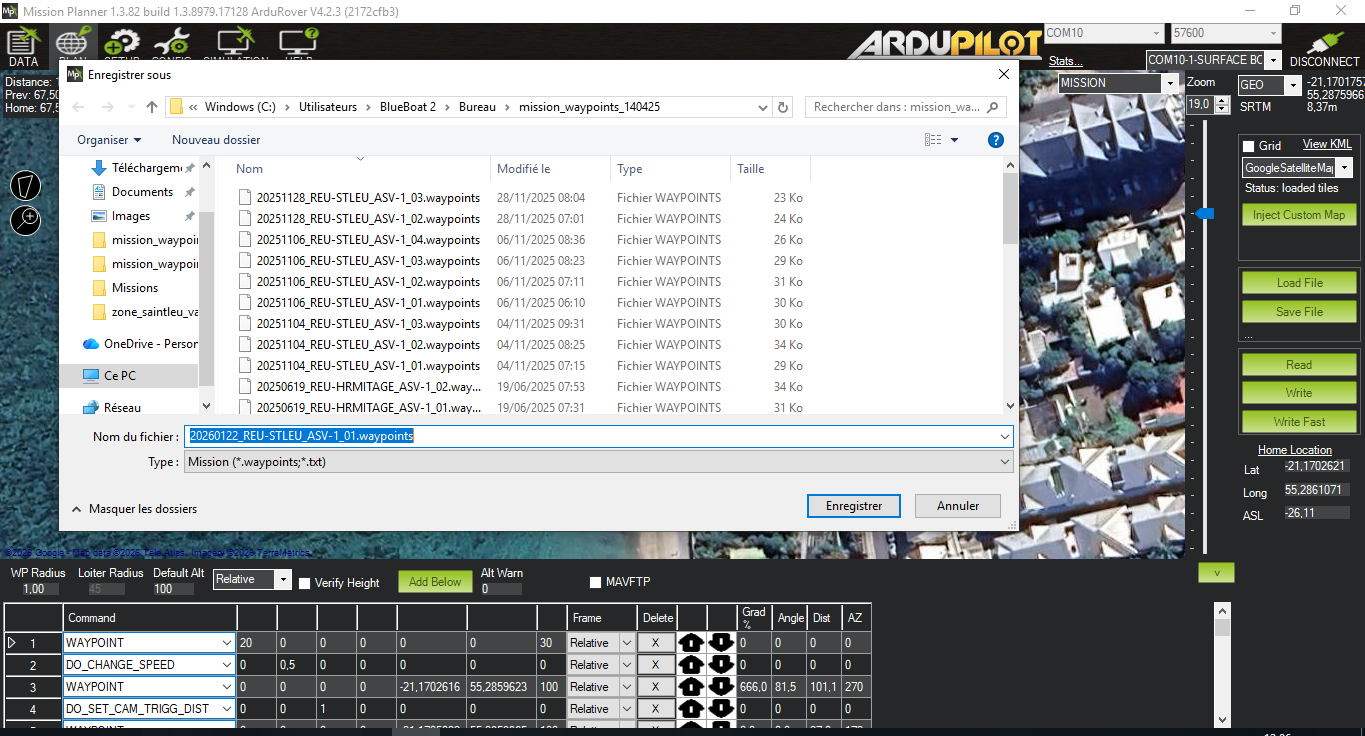1365x736 pixels.
Task: Expand the file Type dropdown
Action: coord(1004,462)
